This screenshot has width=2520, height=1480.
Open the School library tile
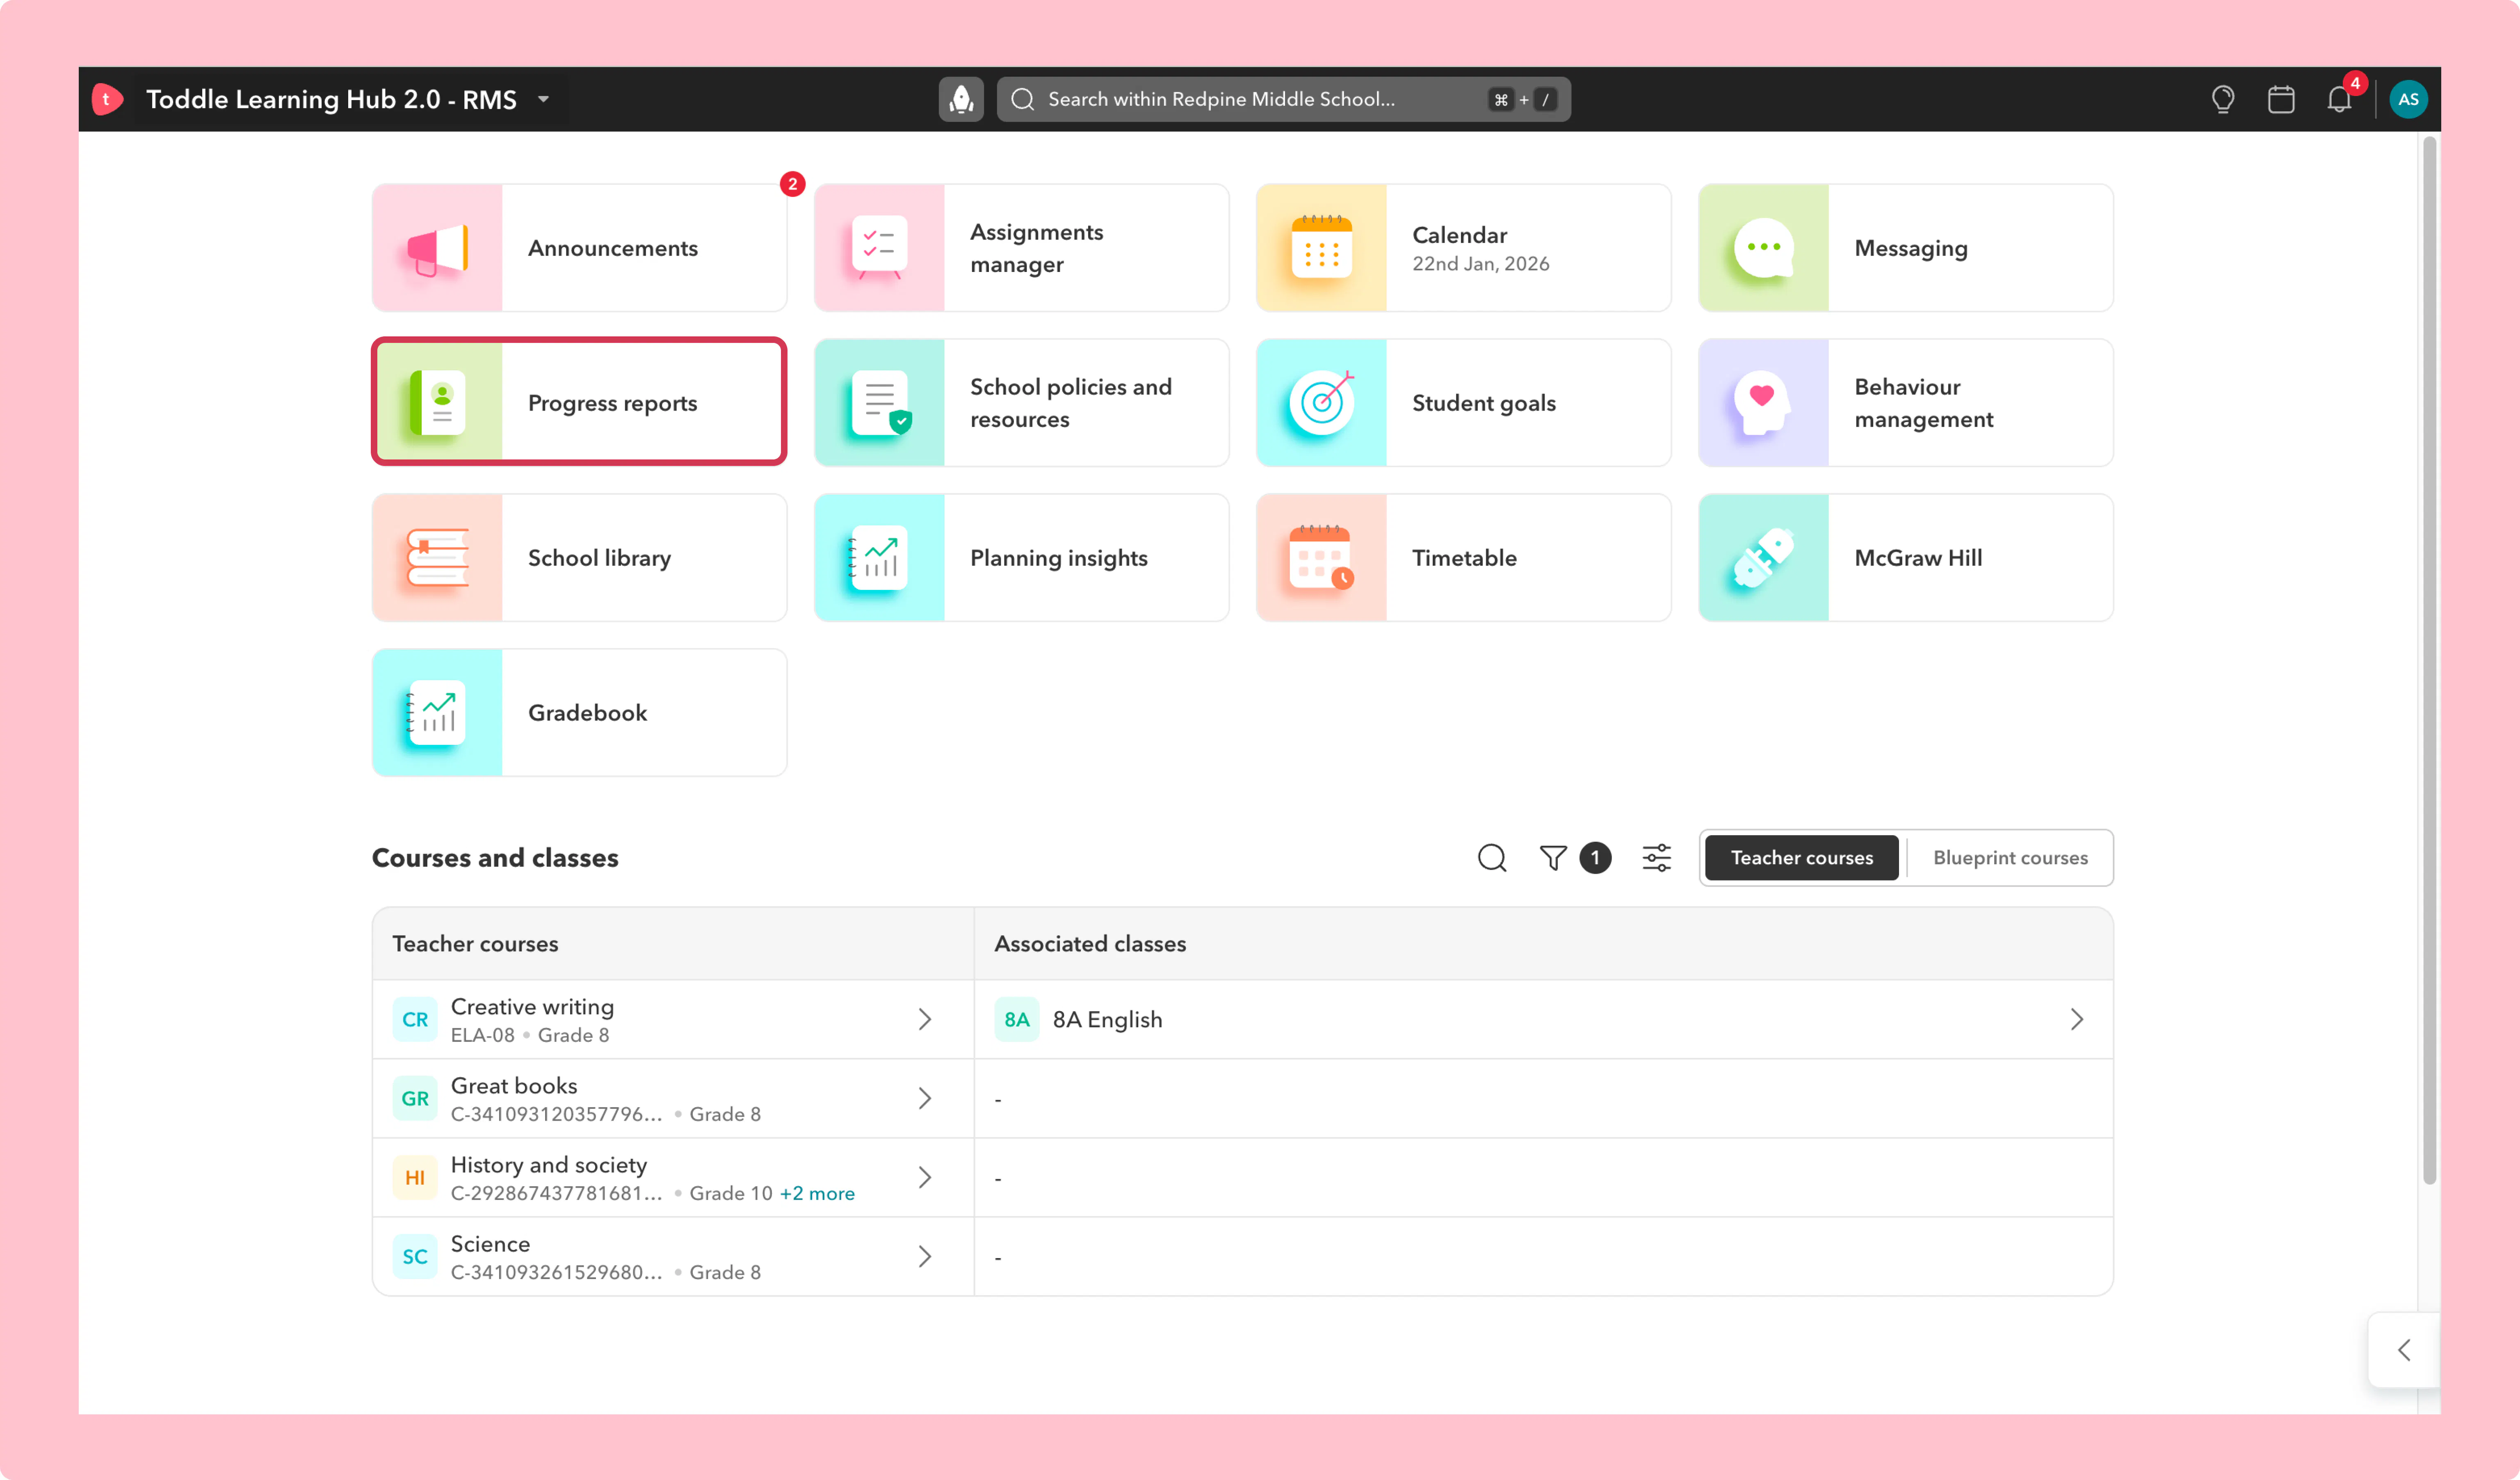(579, 557)
